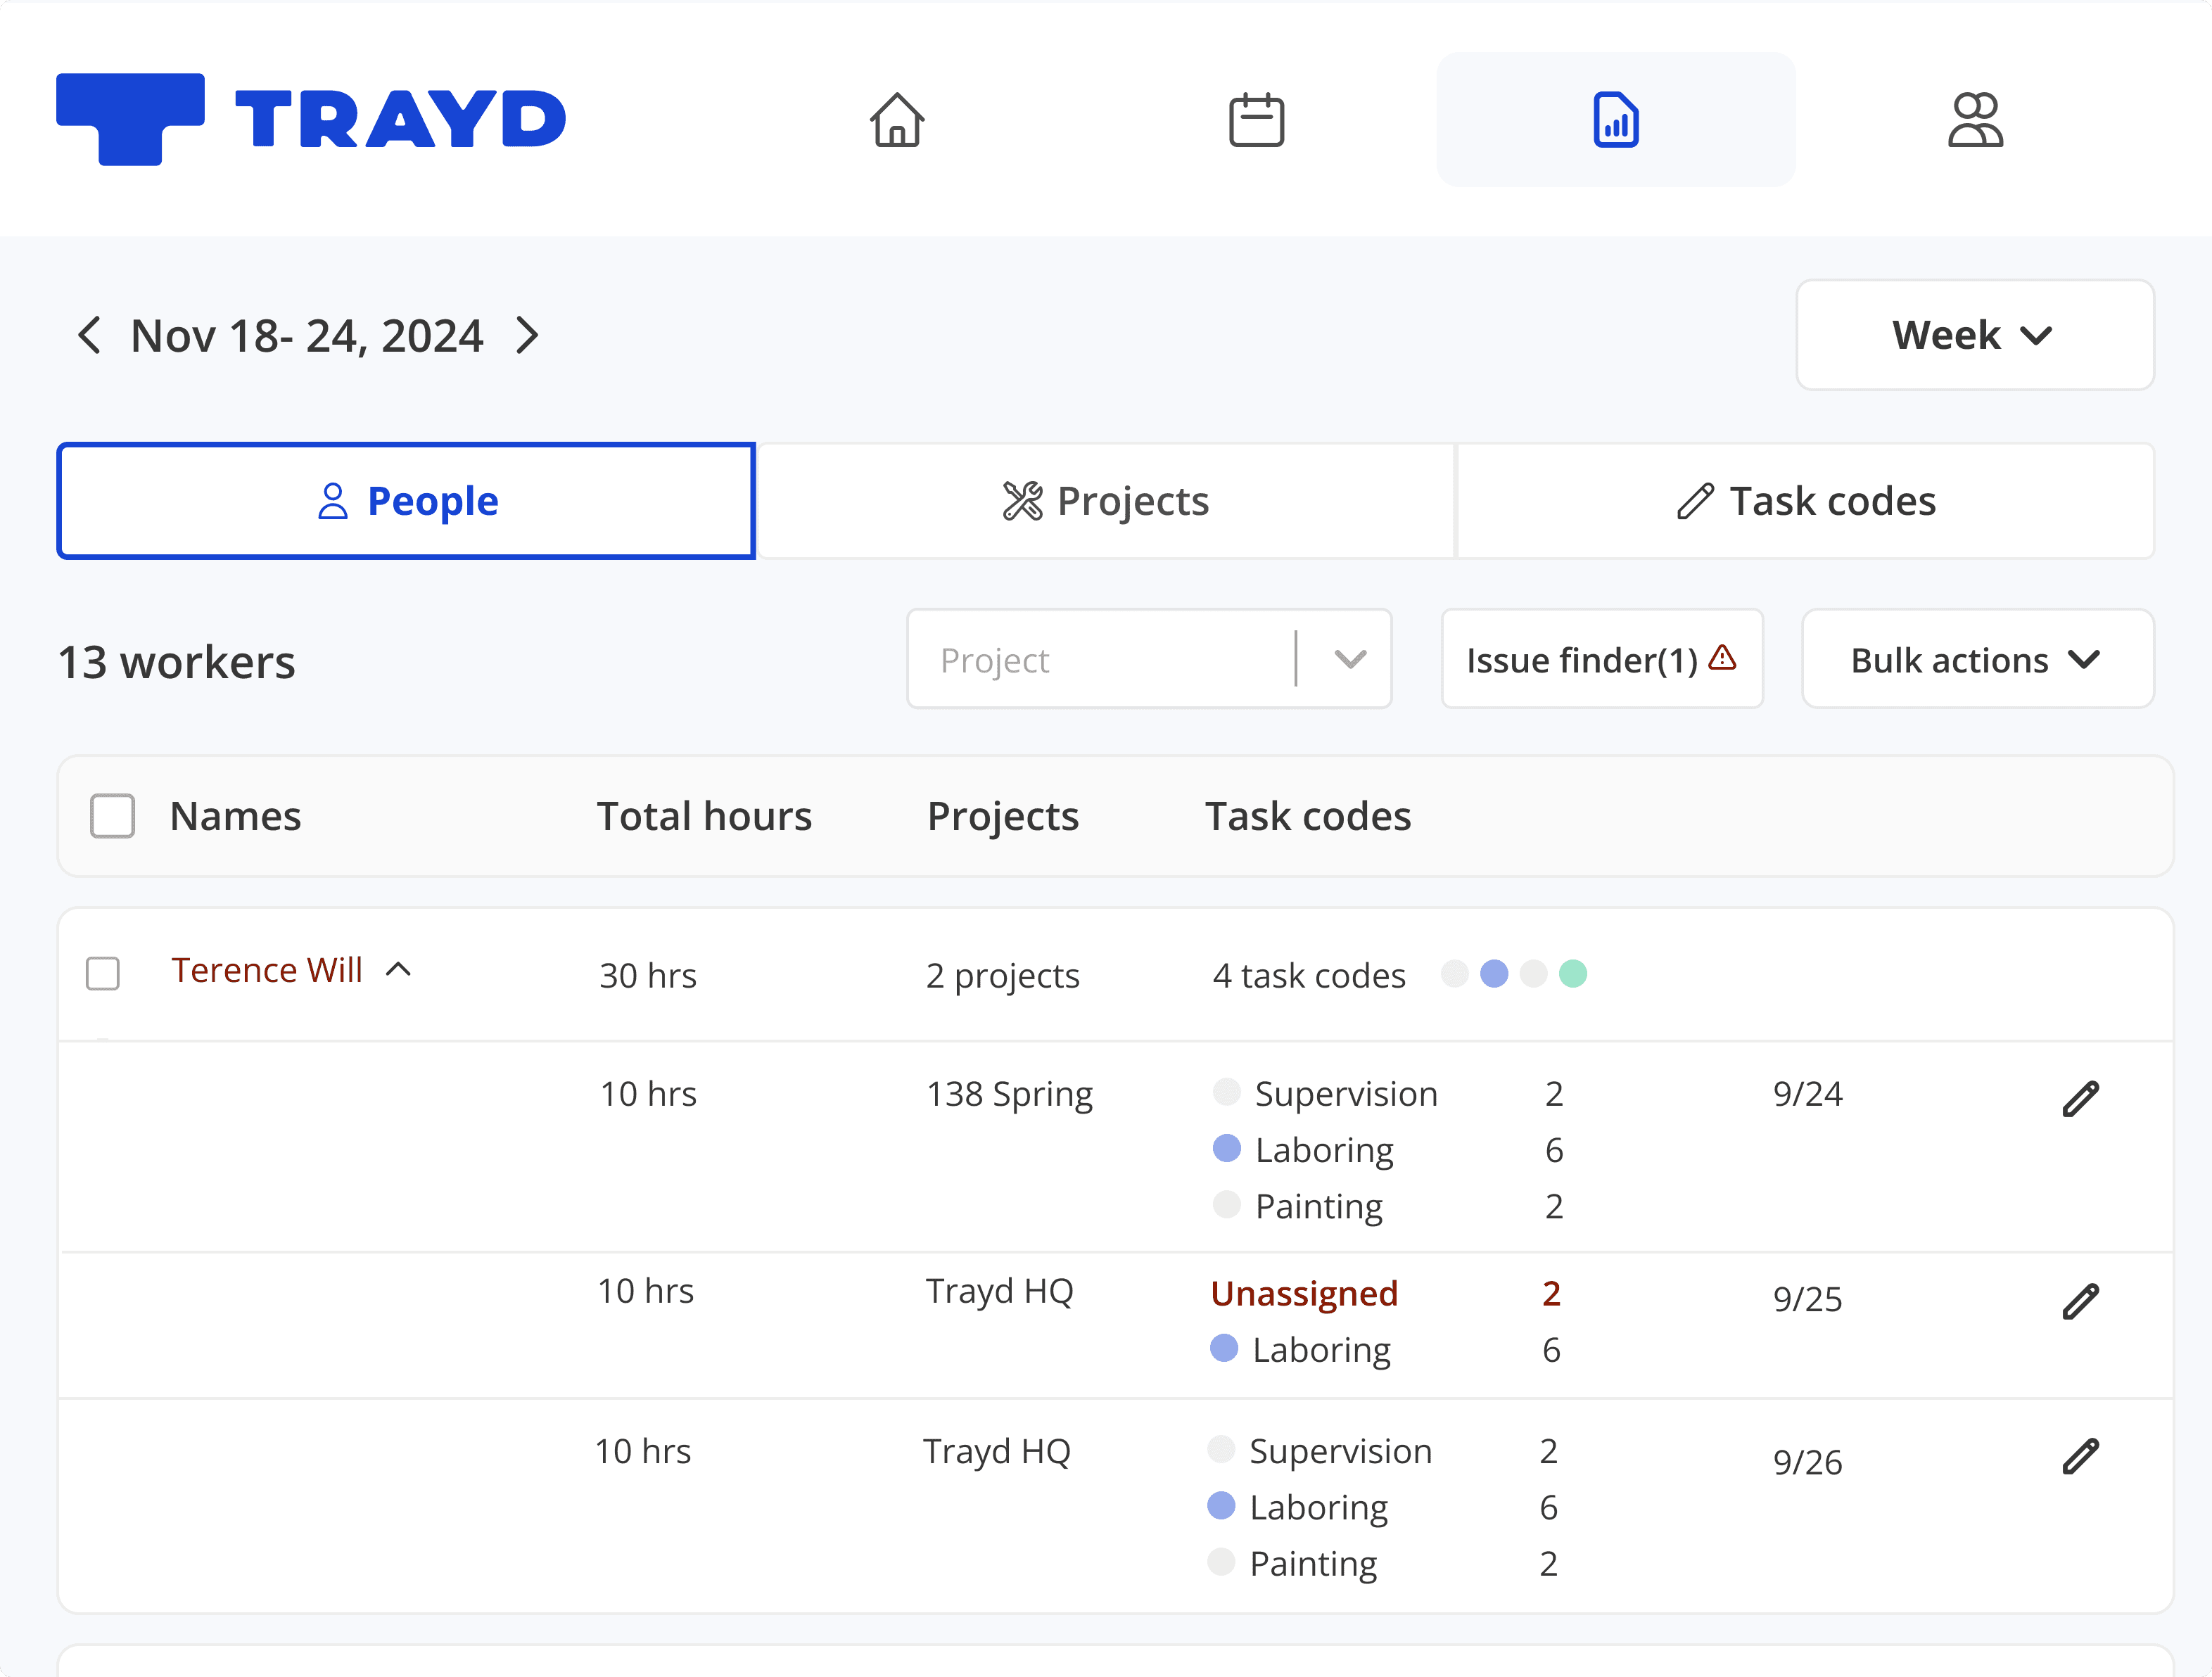Open the Home icon in navigation
This screenshot has width=2212, height=1677.
click(x=896, y=120)
